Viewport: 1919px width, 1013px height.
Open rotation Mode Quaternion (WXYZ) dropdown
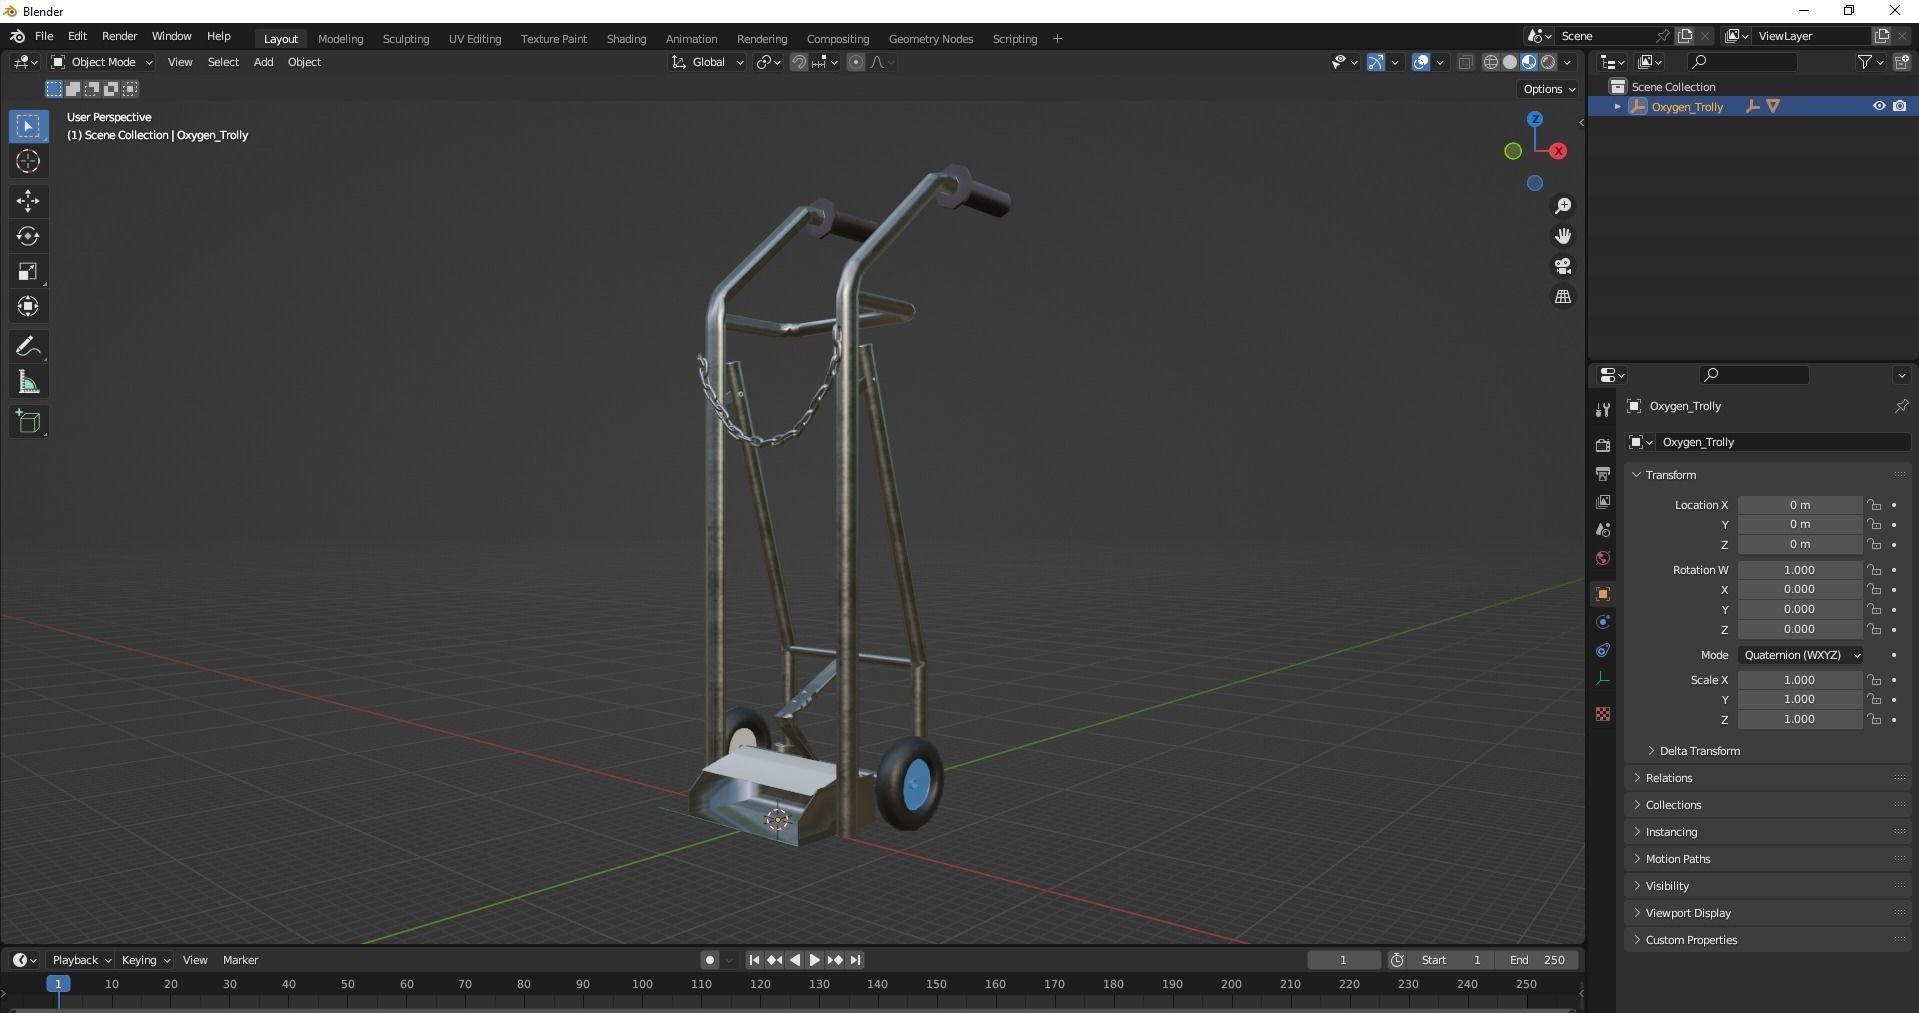[1801, 655]
